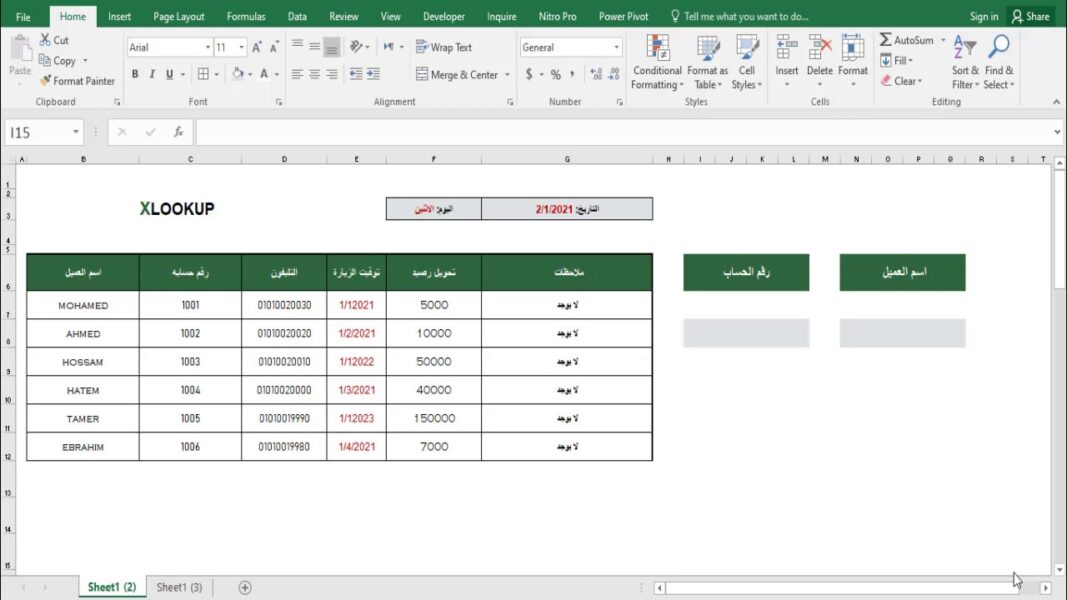Decrease indent icon

pyautogui.click(x=356, y=74)
